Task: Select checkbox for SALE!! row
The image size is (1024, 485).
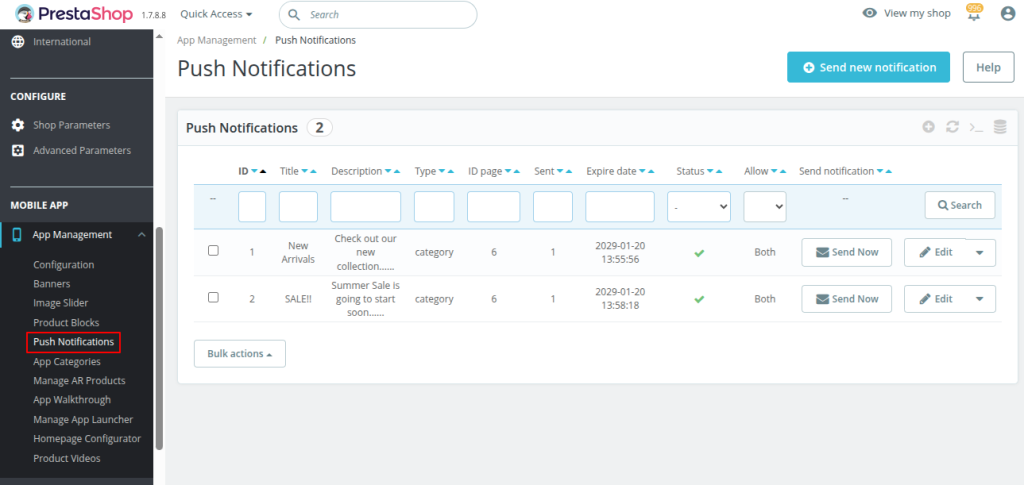Action: (x=213, y=298)
